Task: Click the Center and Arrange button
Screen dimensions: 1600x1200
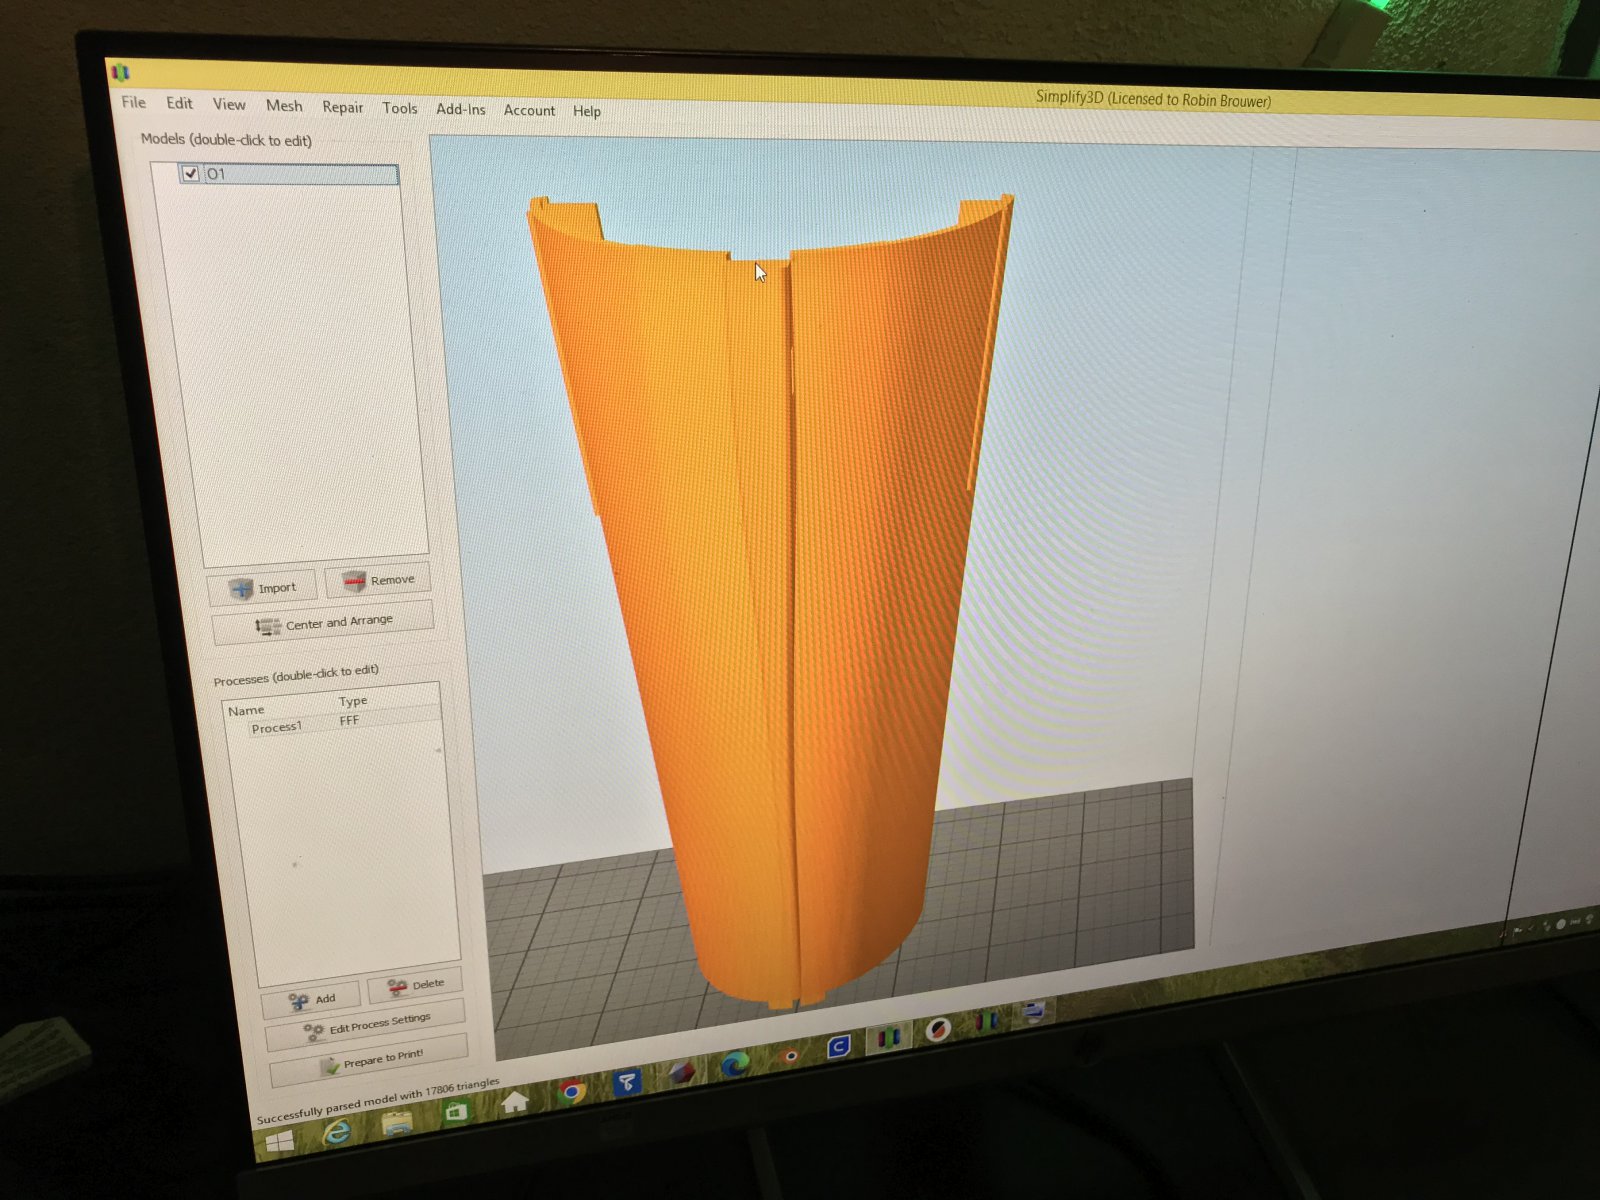Action: coord(323,623)
